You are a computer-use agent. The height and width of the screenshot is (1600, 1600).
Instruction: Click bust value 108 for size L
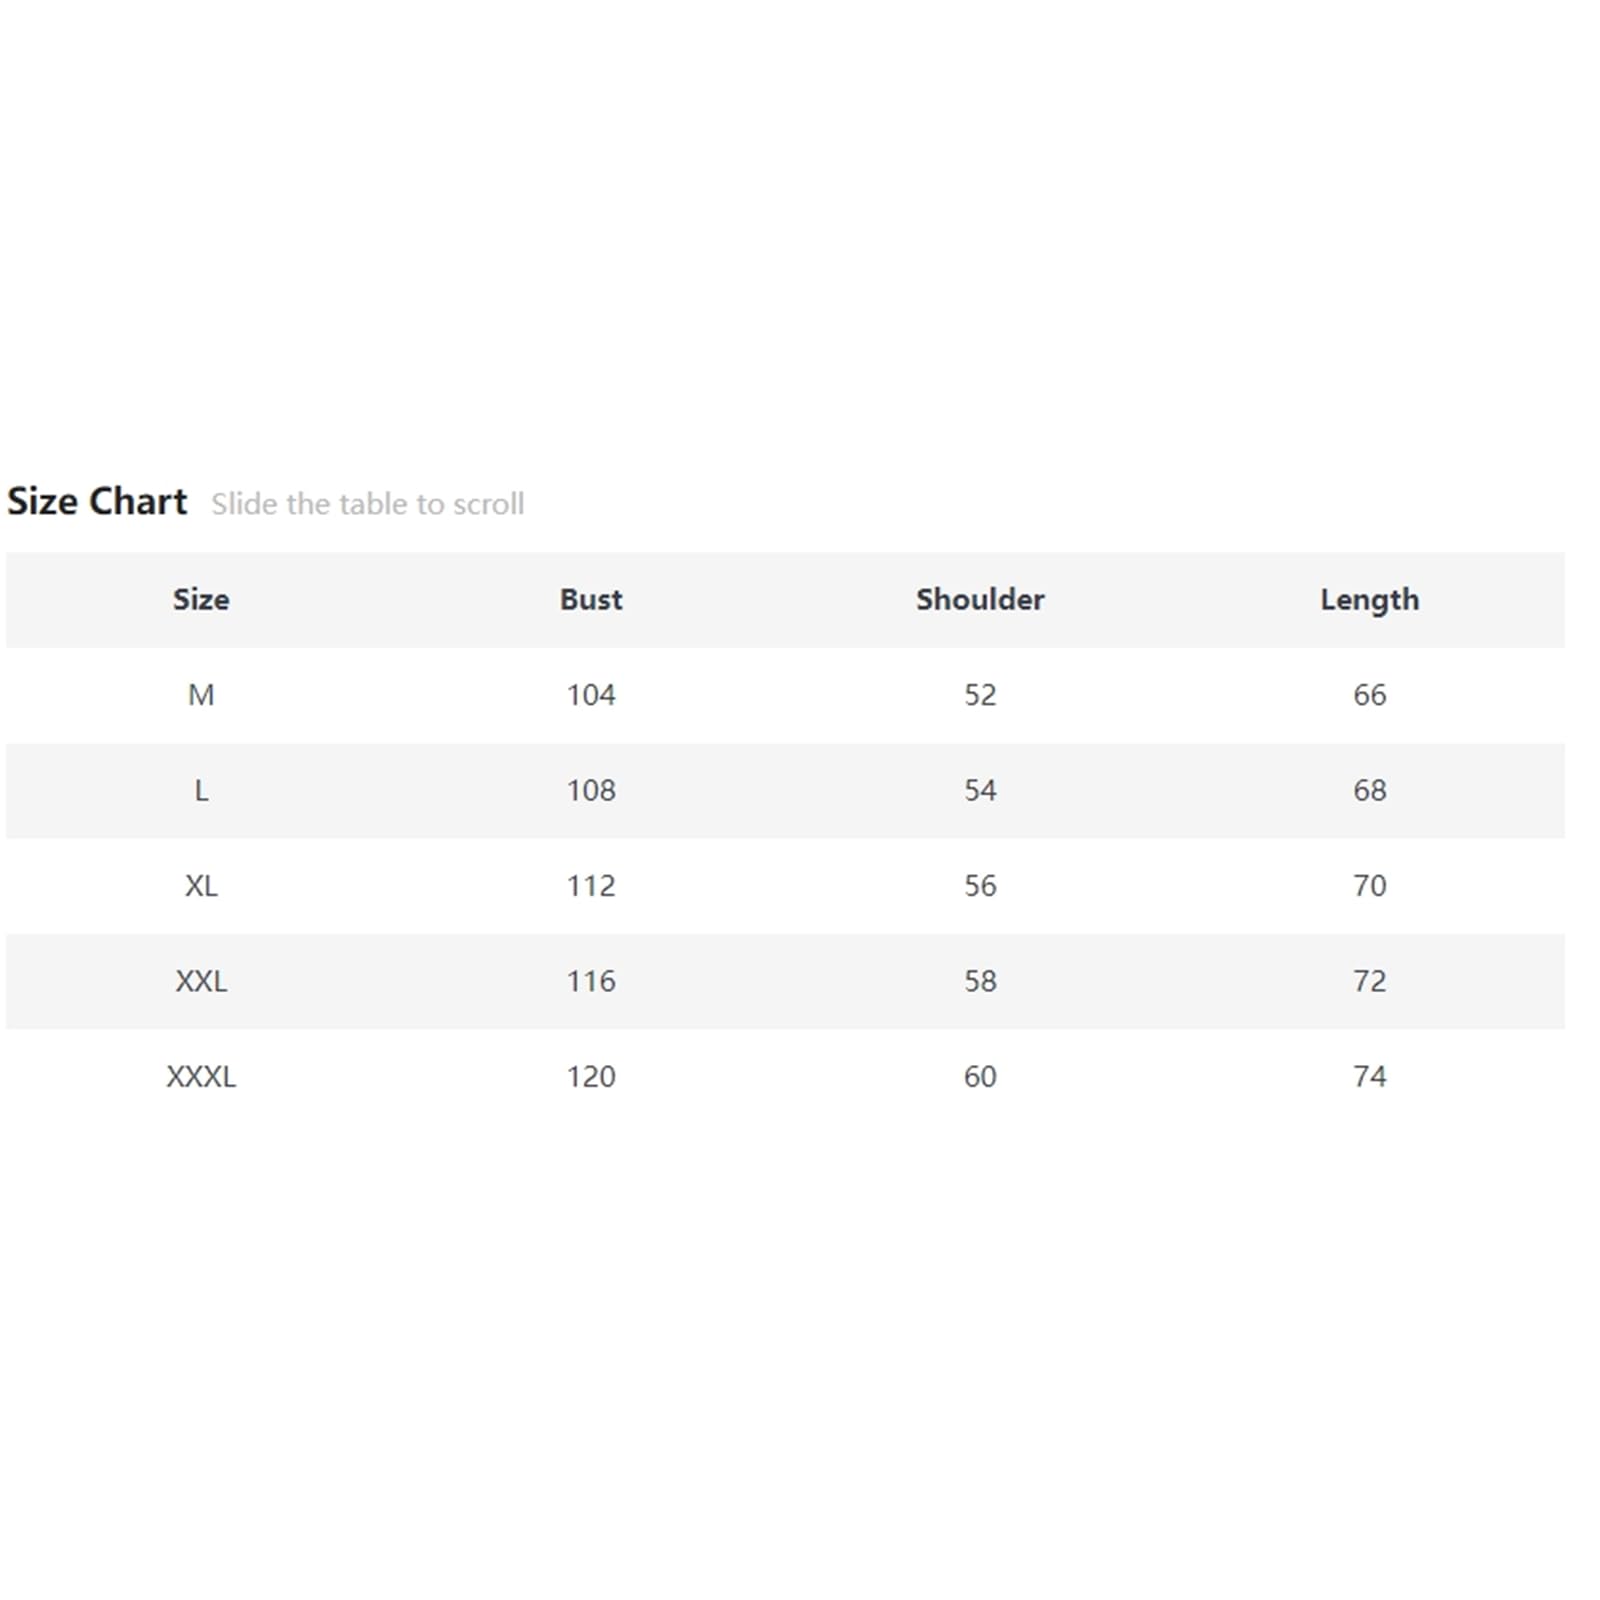pos(591,791)
